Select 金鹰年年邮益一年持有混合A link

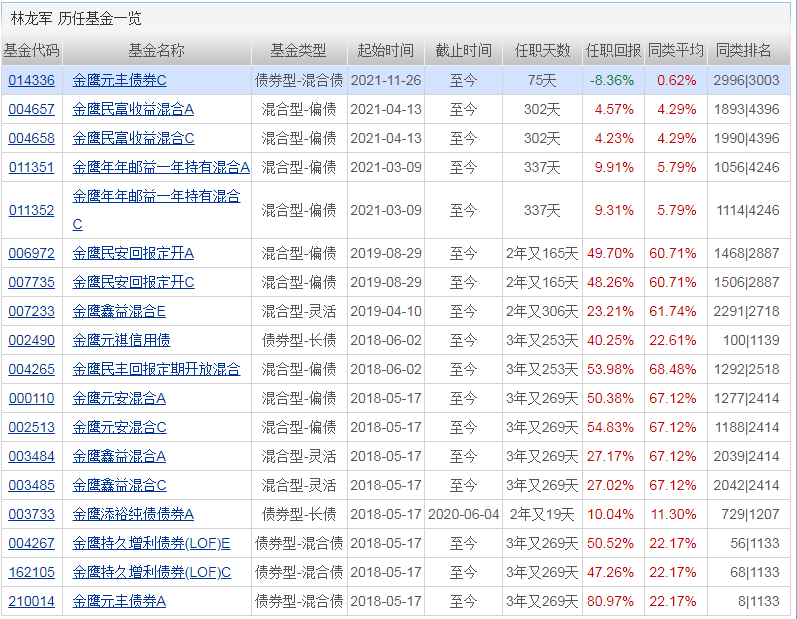point(161,167)
